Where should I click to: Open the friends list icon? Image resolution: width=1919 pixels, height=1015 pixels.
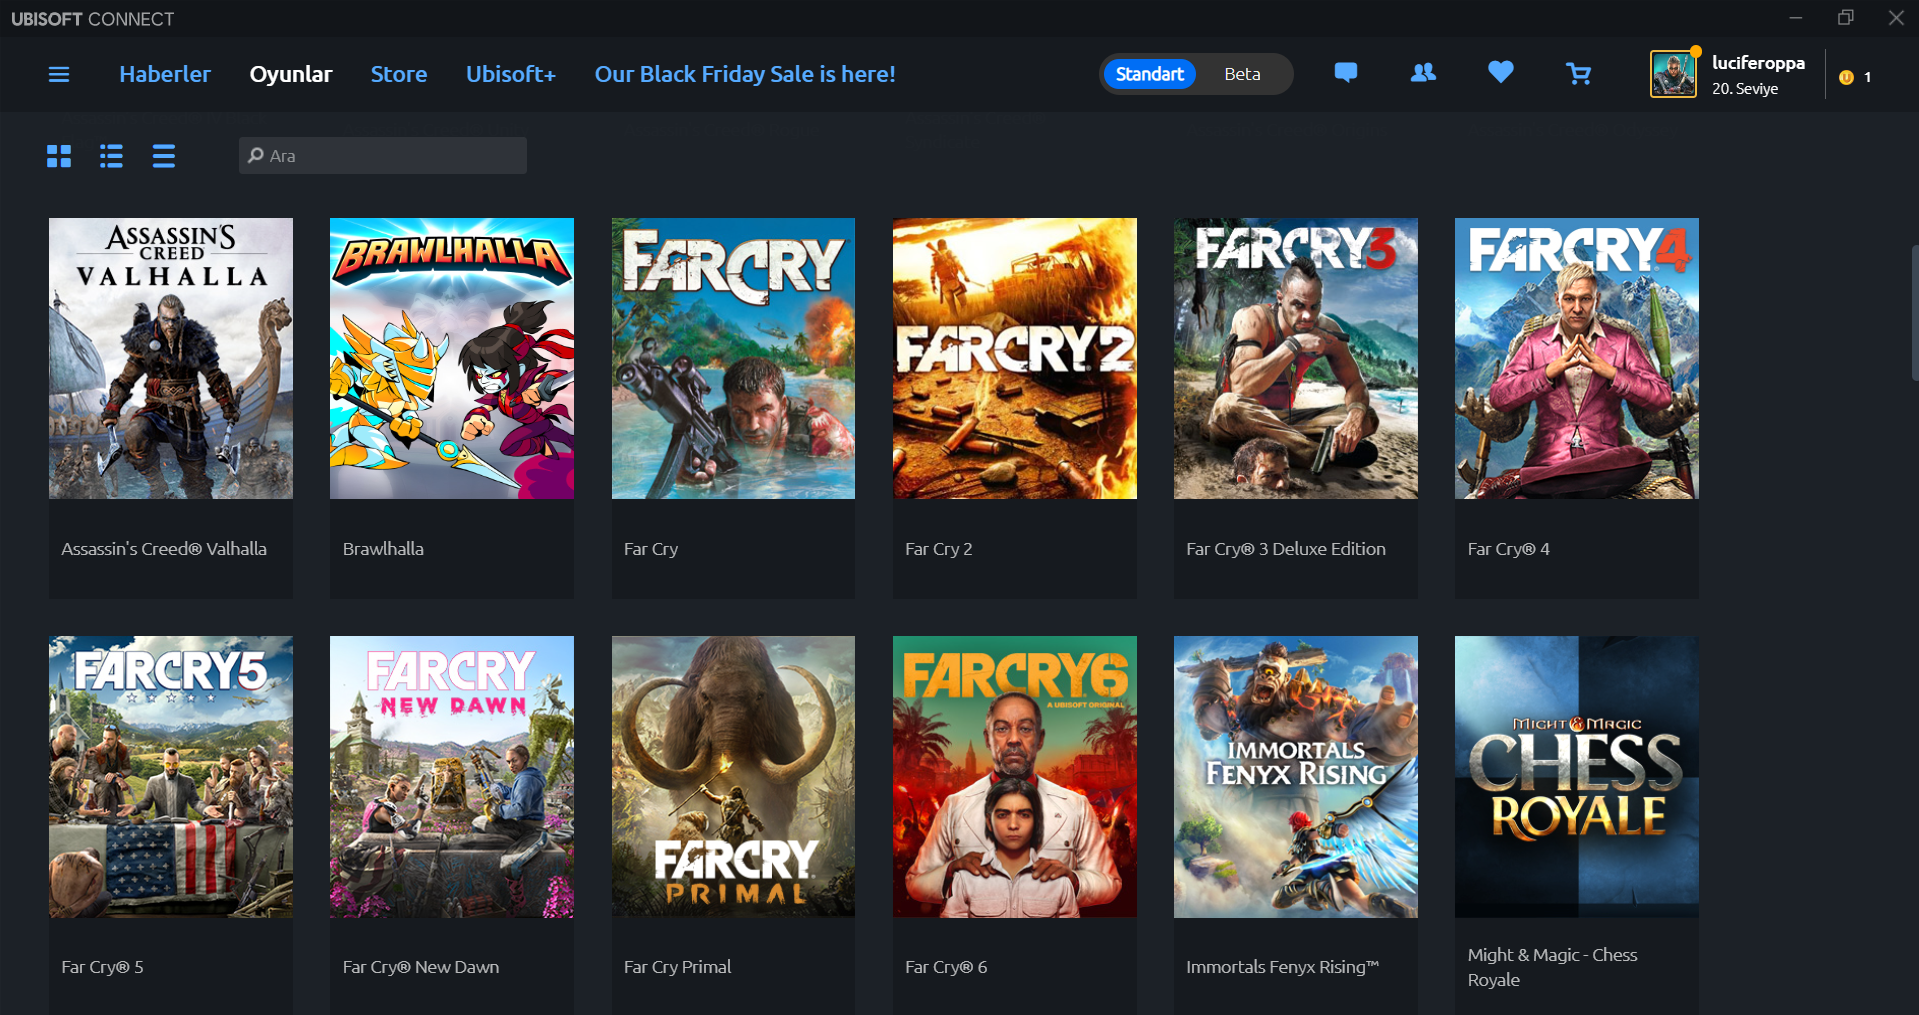point(1423,73)
